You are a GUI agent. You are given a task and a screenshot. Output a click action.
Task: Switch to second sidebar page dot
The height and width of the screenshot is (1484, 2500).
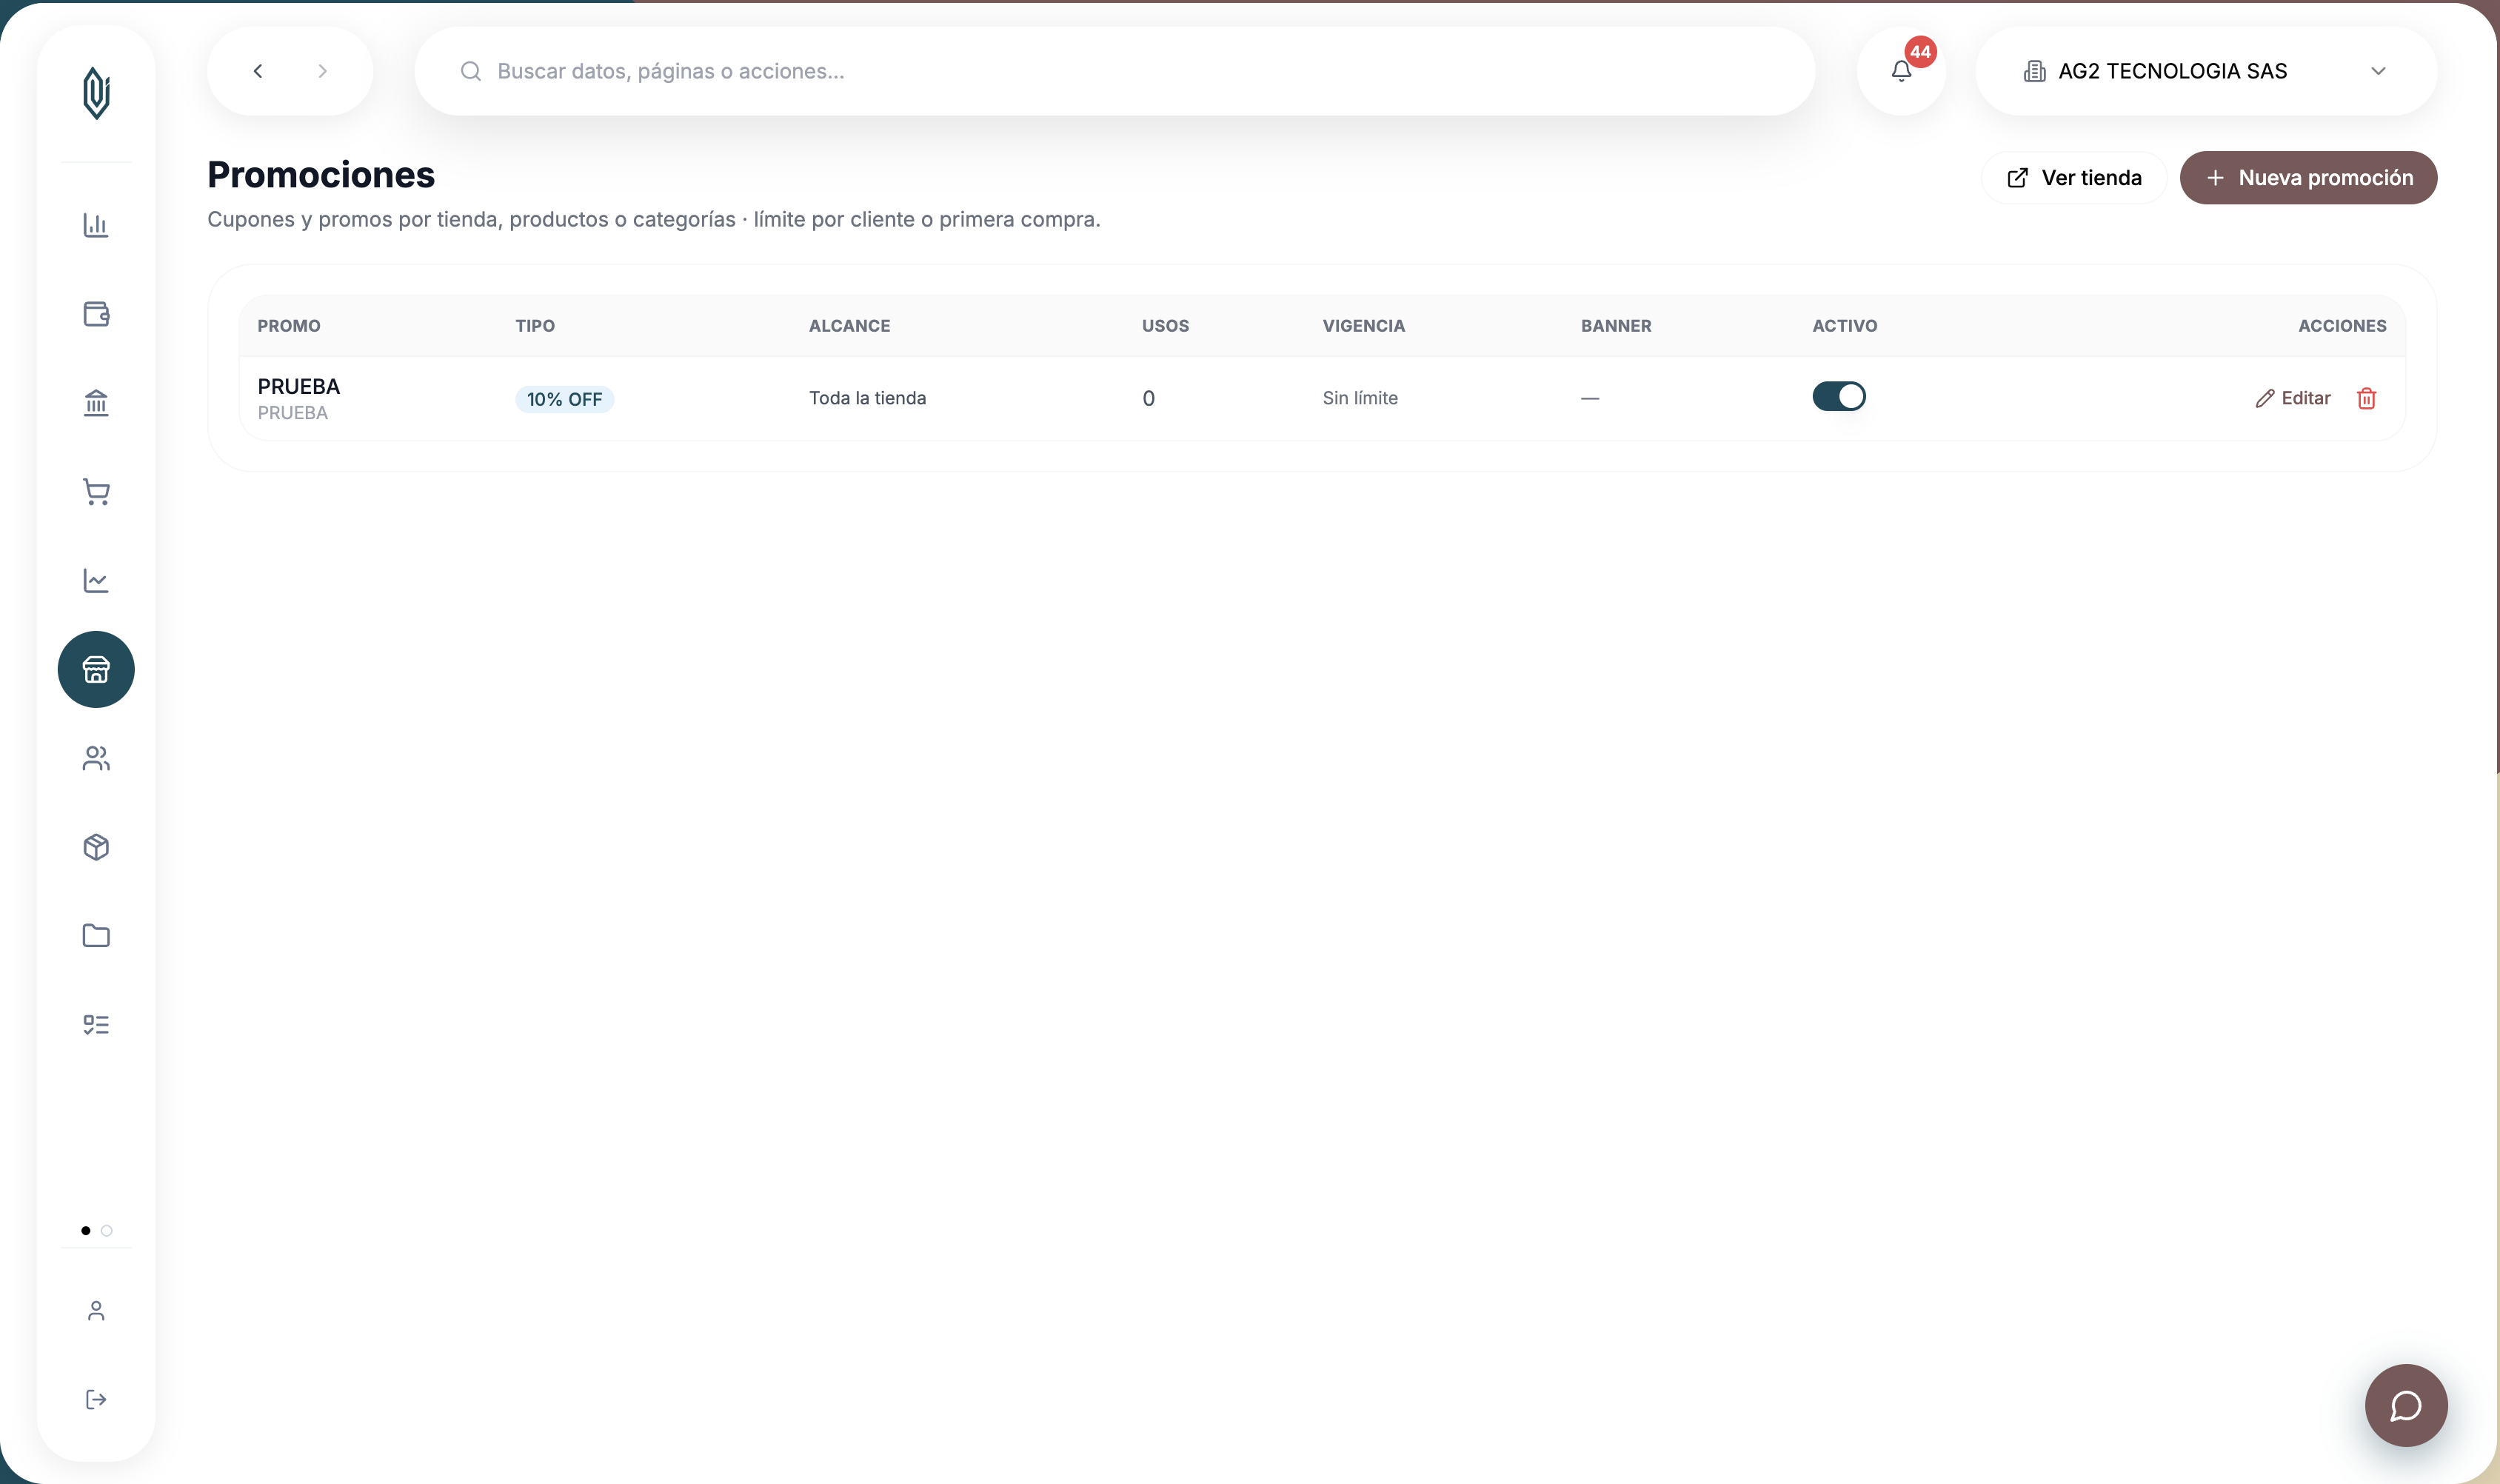[x=107, y=1231]
